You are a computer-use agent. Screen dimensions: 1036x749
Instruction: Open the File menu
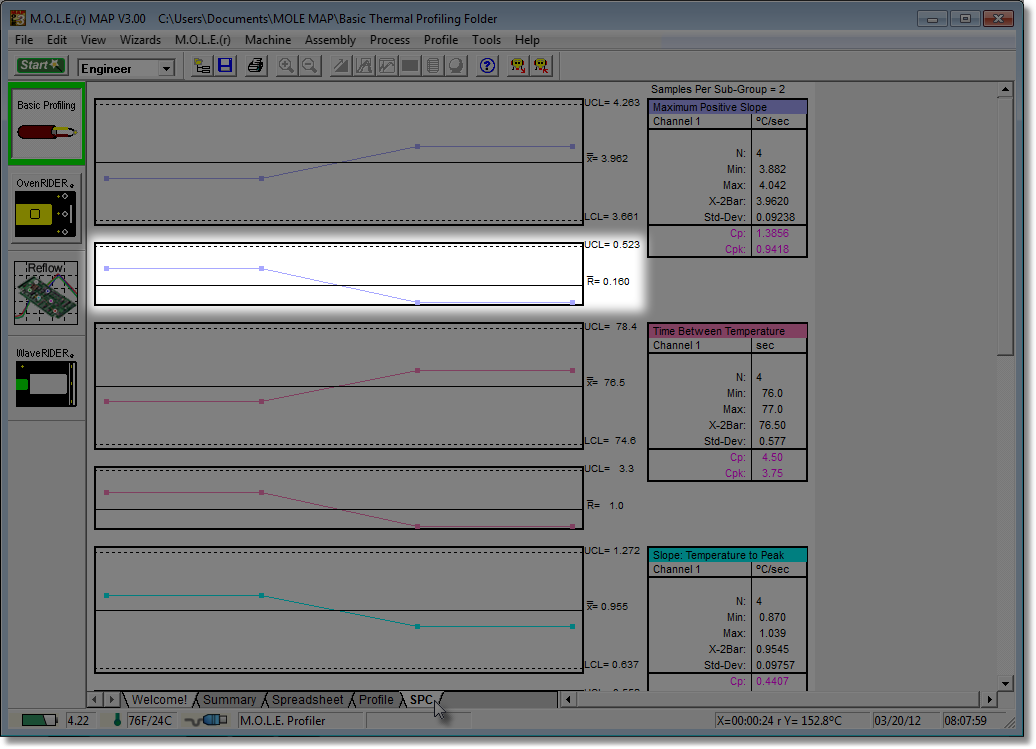[x=24, y=40]
